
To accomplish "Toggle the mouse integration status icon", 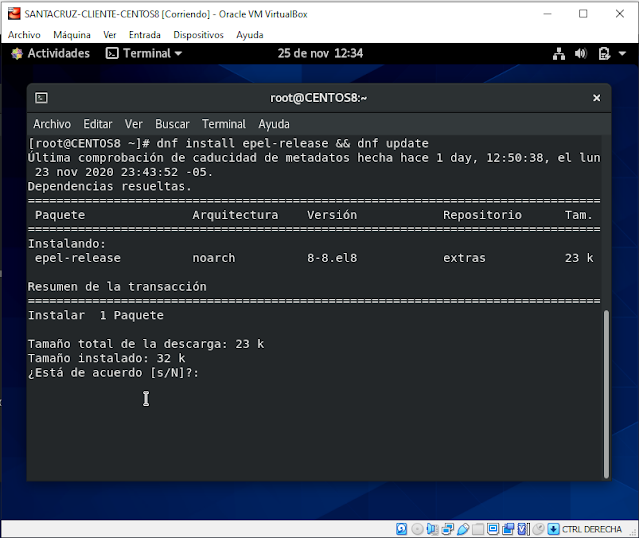I will [x=538, y=529].
